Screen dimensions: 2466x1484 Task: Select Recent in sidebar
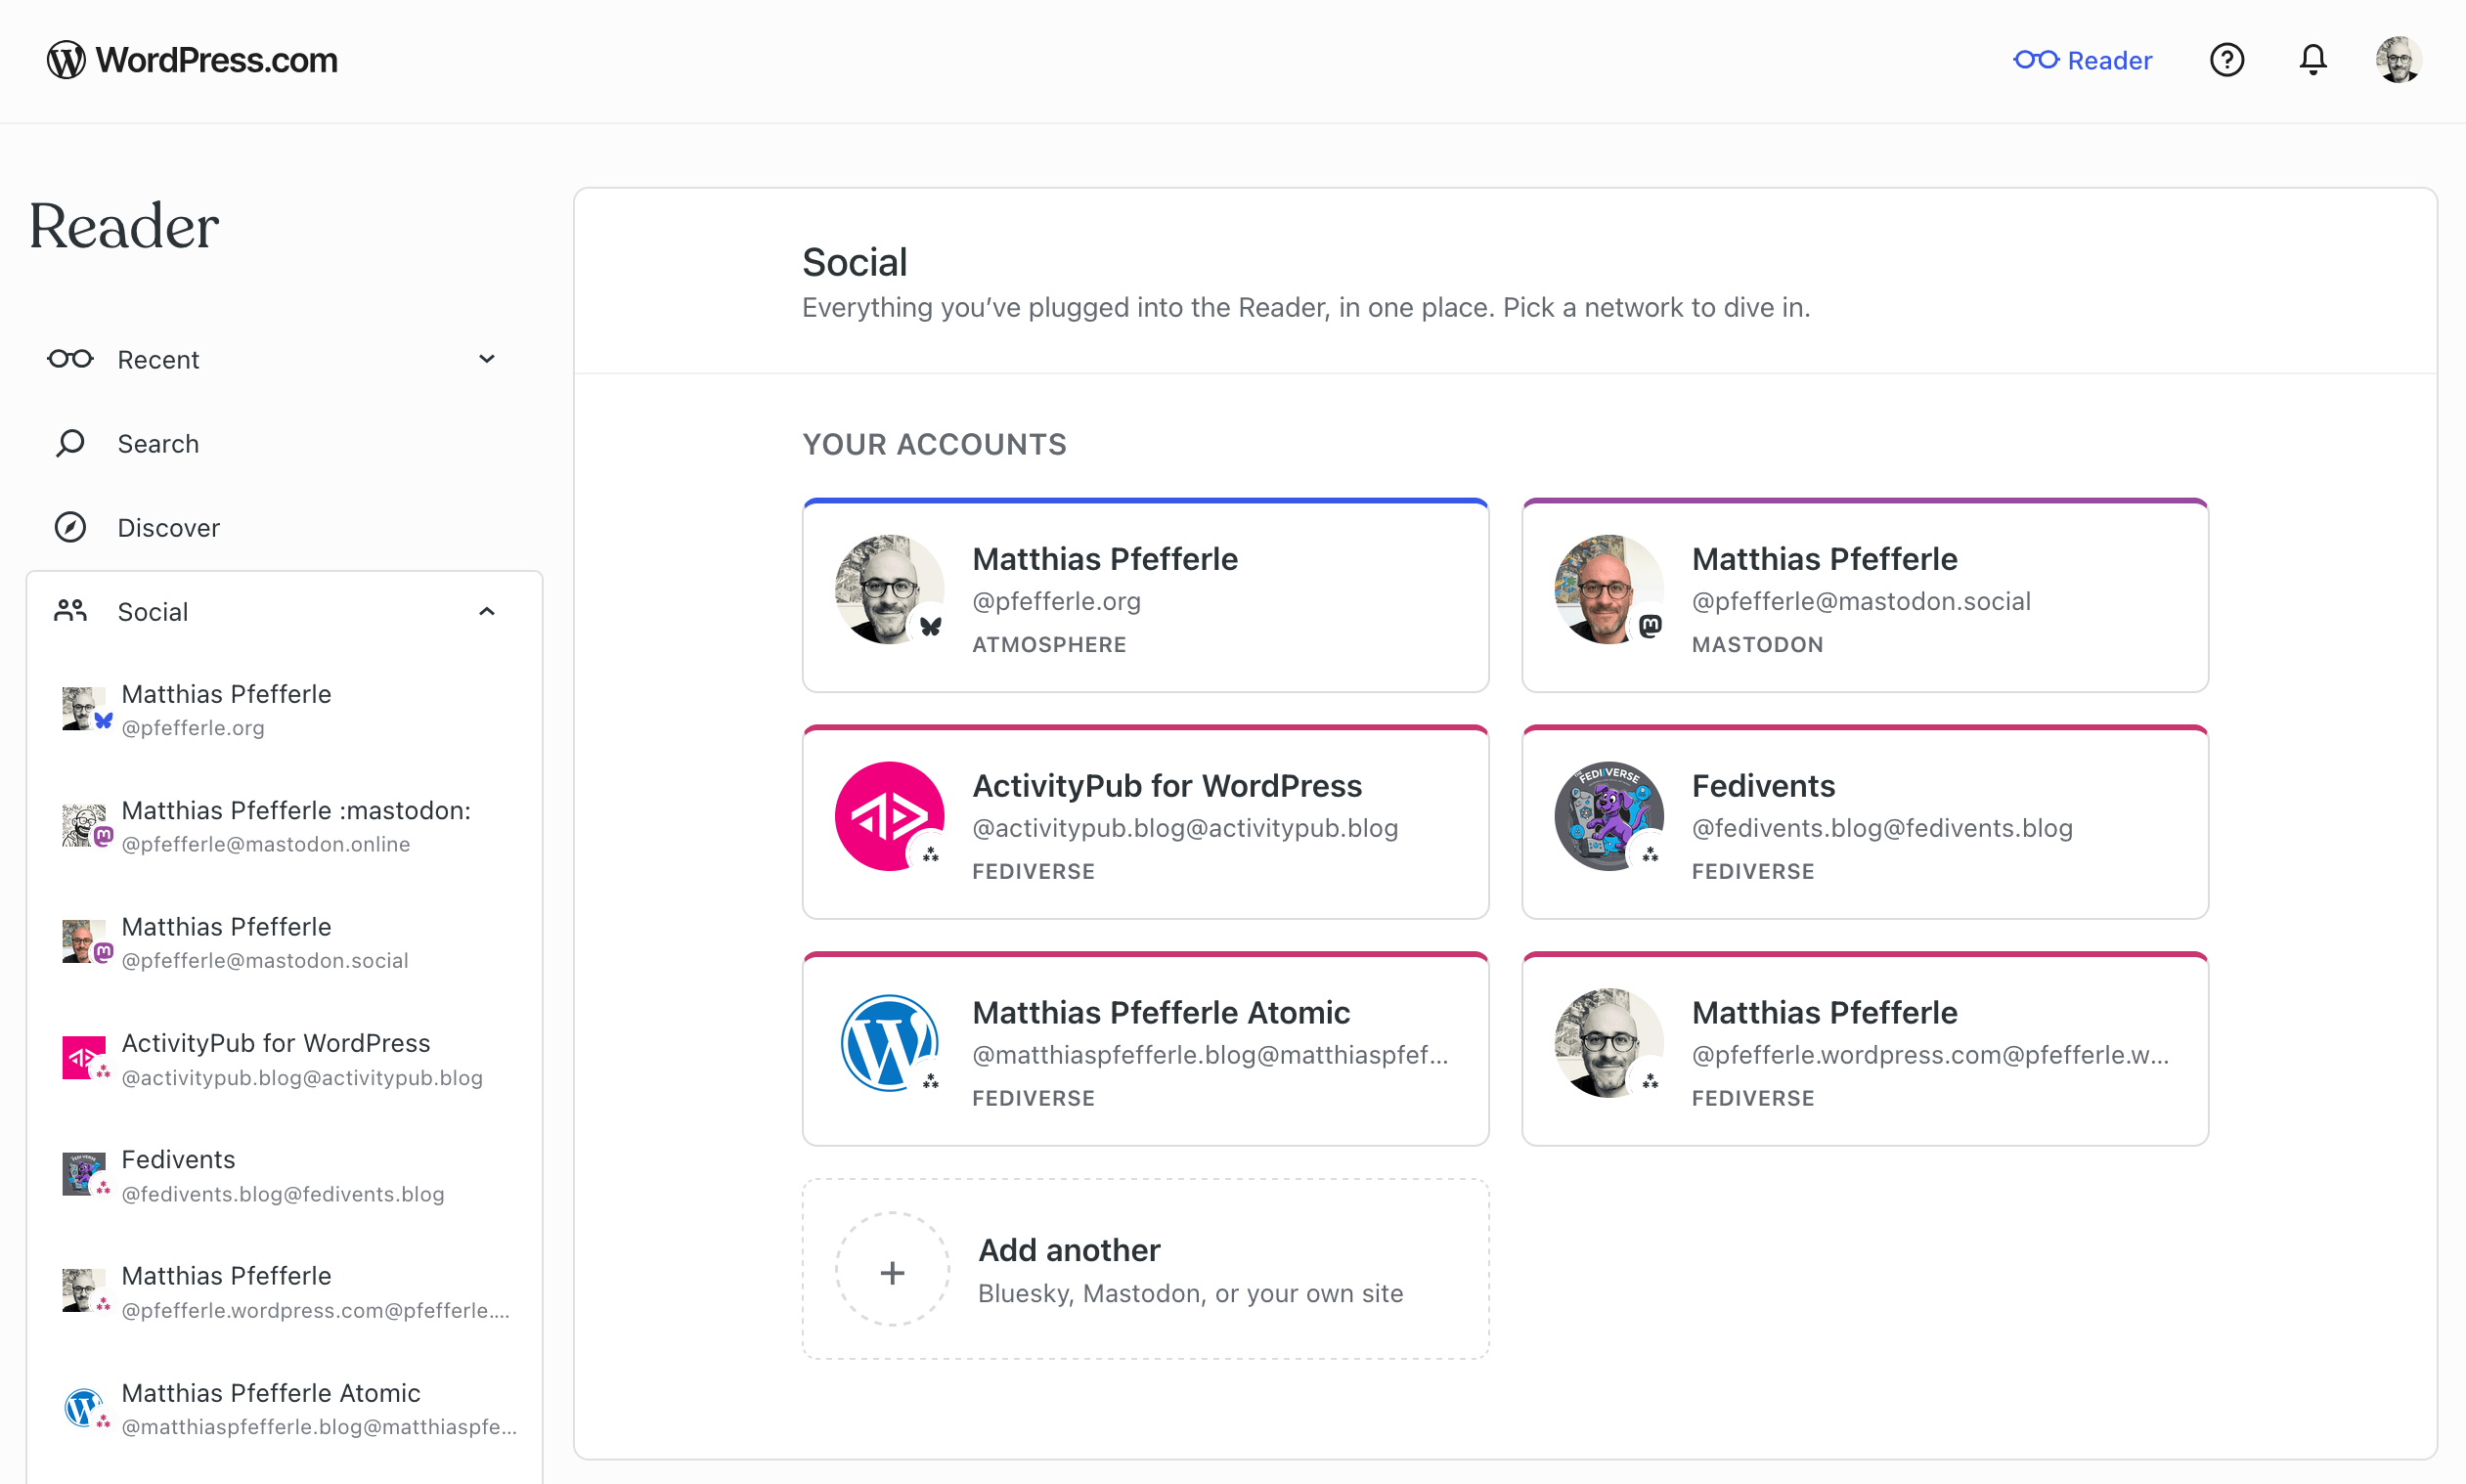coord(284,359)
